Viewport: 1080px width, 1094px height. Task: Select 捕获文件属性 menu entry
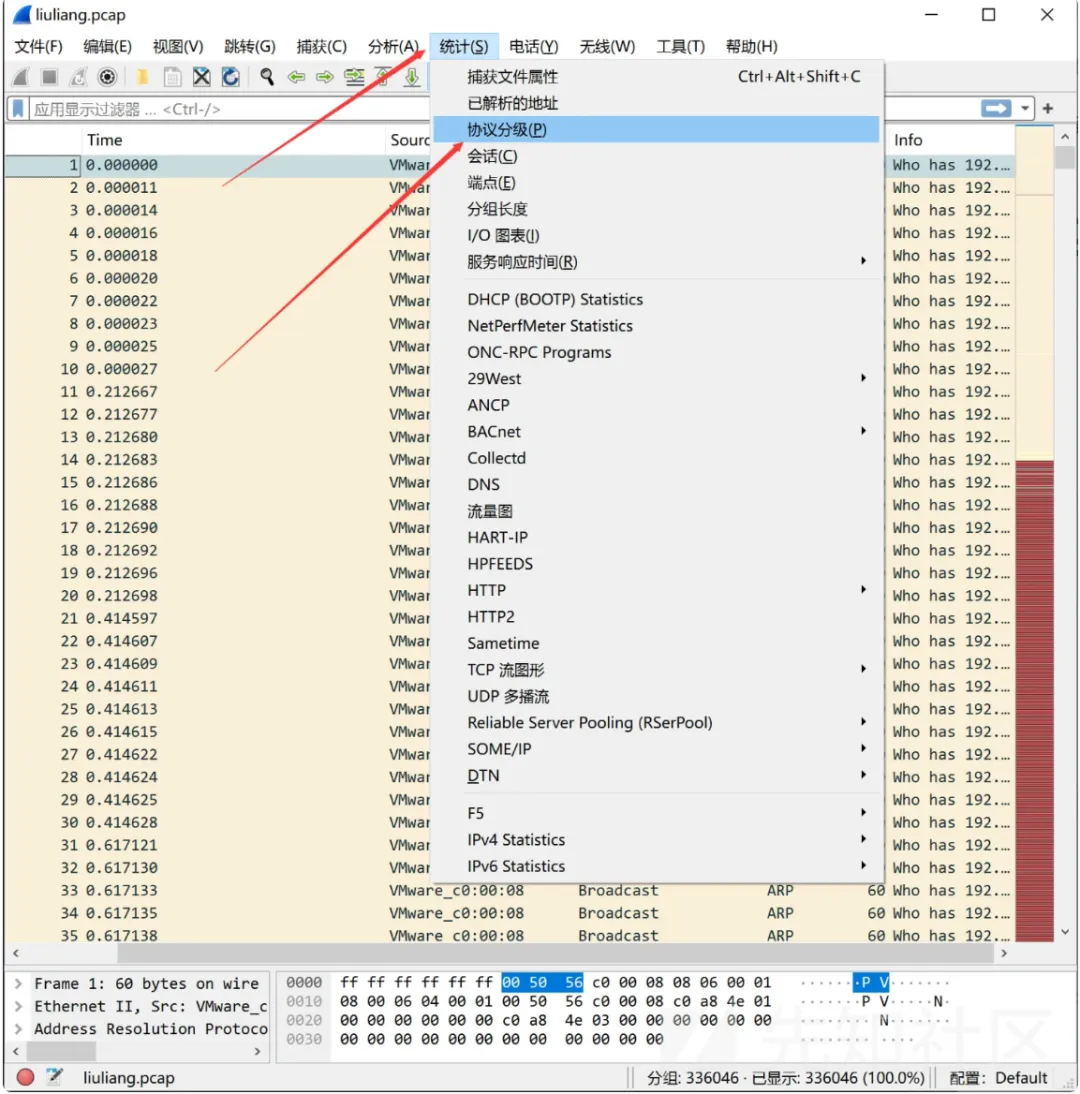tap(656, 77)
